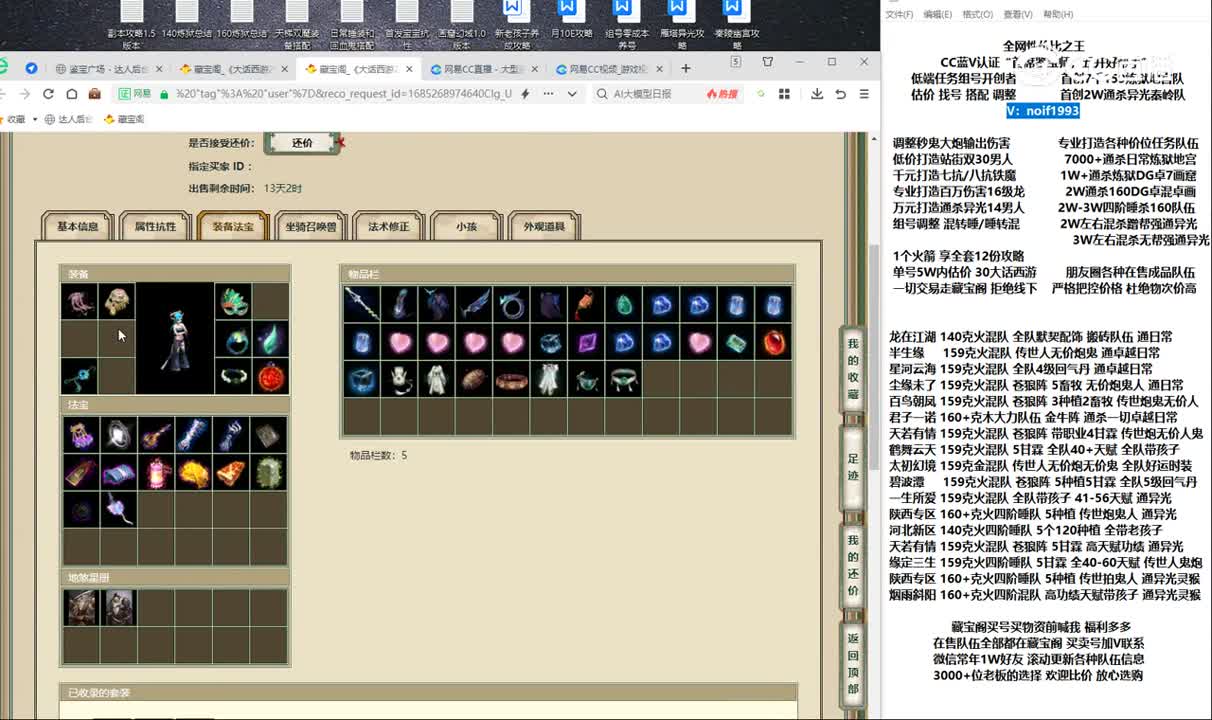Select the brown oval shield inventory item

point(474,380)
